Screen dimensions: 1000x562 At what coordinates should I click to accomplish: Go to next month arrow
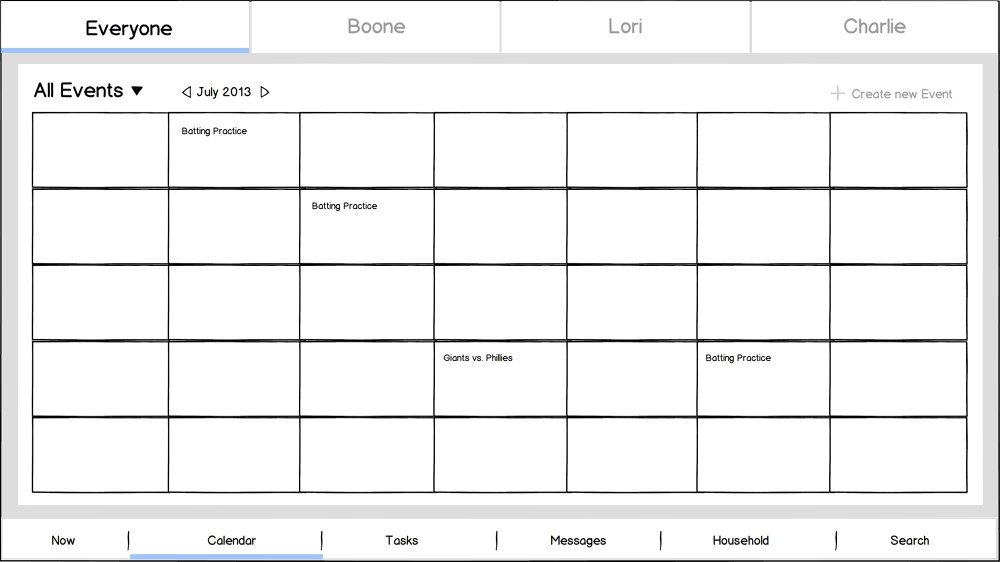point(265,92)
